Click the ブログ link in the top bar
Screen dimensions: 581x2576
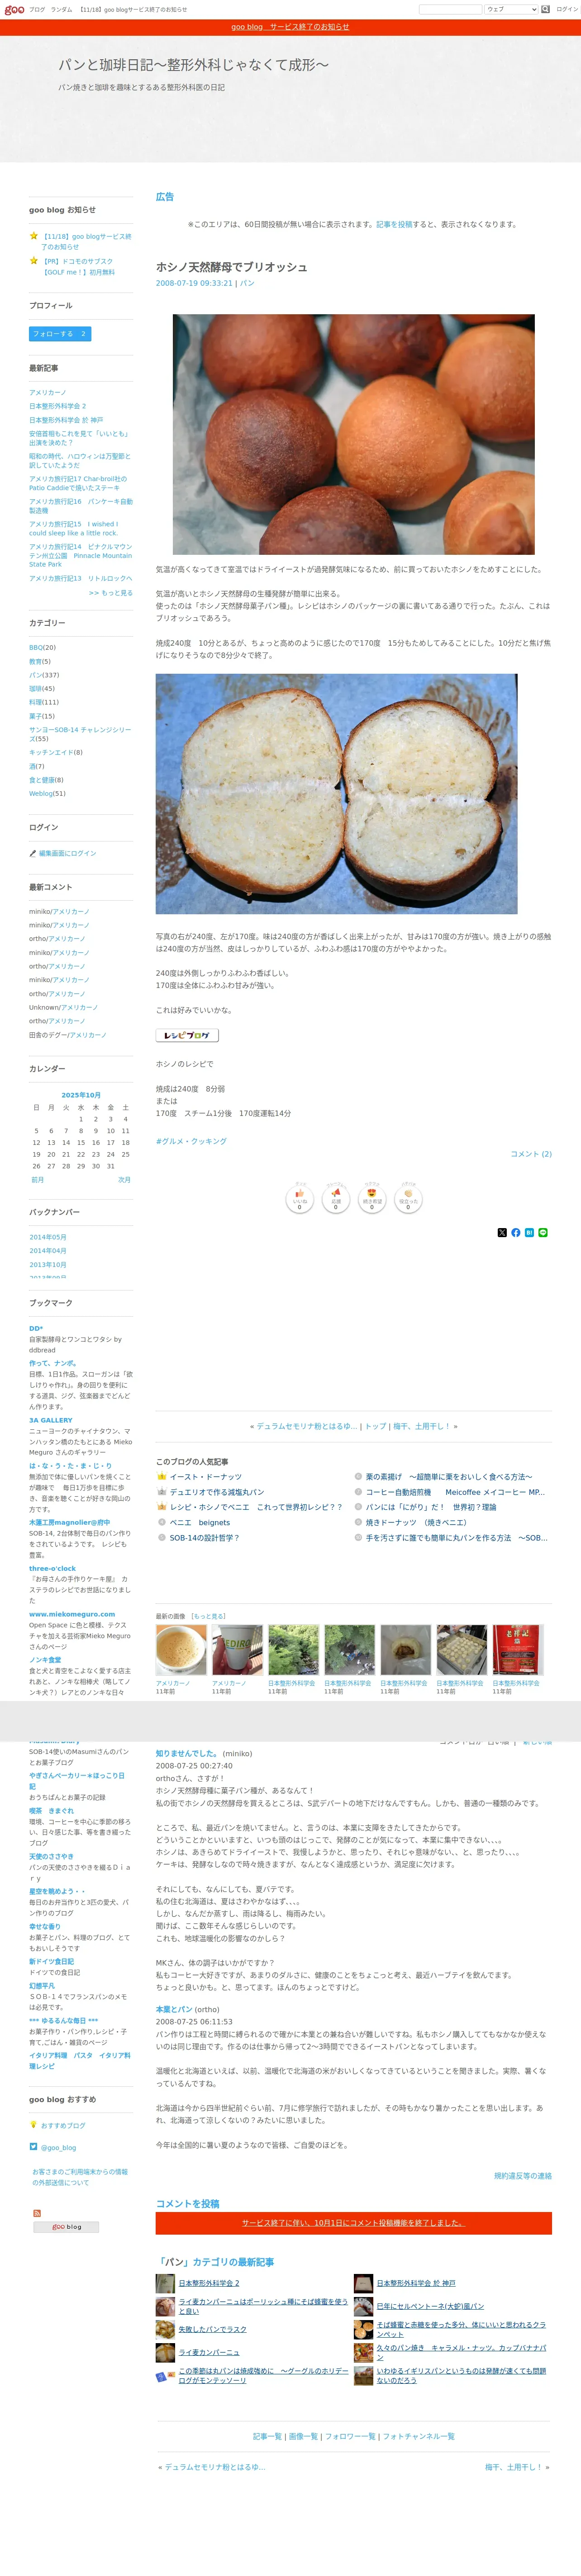(x=37, y=9)
